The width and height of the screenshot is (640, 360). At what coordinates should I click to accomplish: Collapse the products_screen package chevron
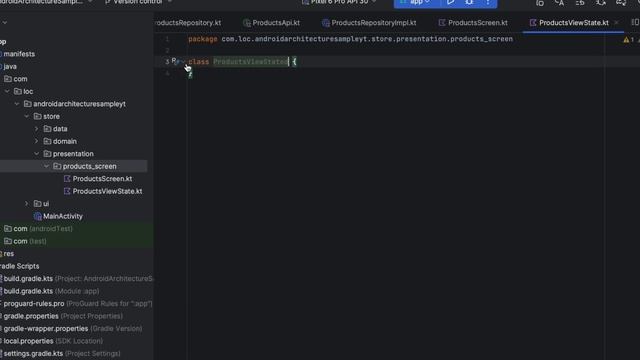tap(46, 167)
